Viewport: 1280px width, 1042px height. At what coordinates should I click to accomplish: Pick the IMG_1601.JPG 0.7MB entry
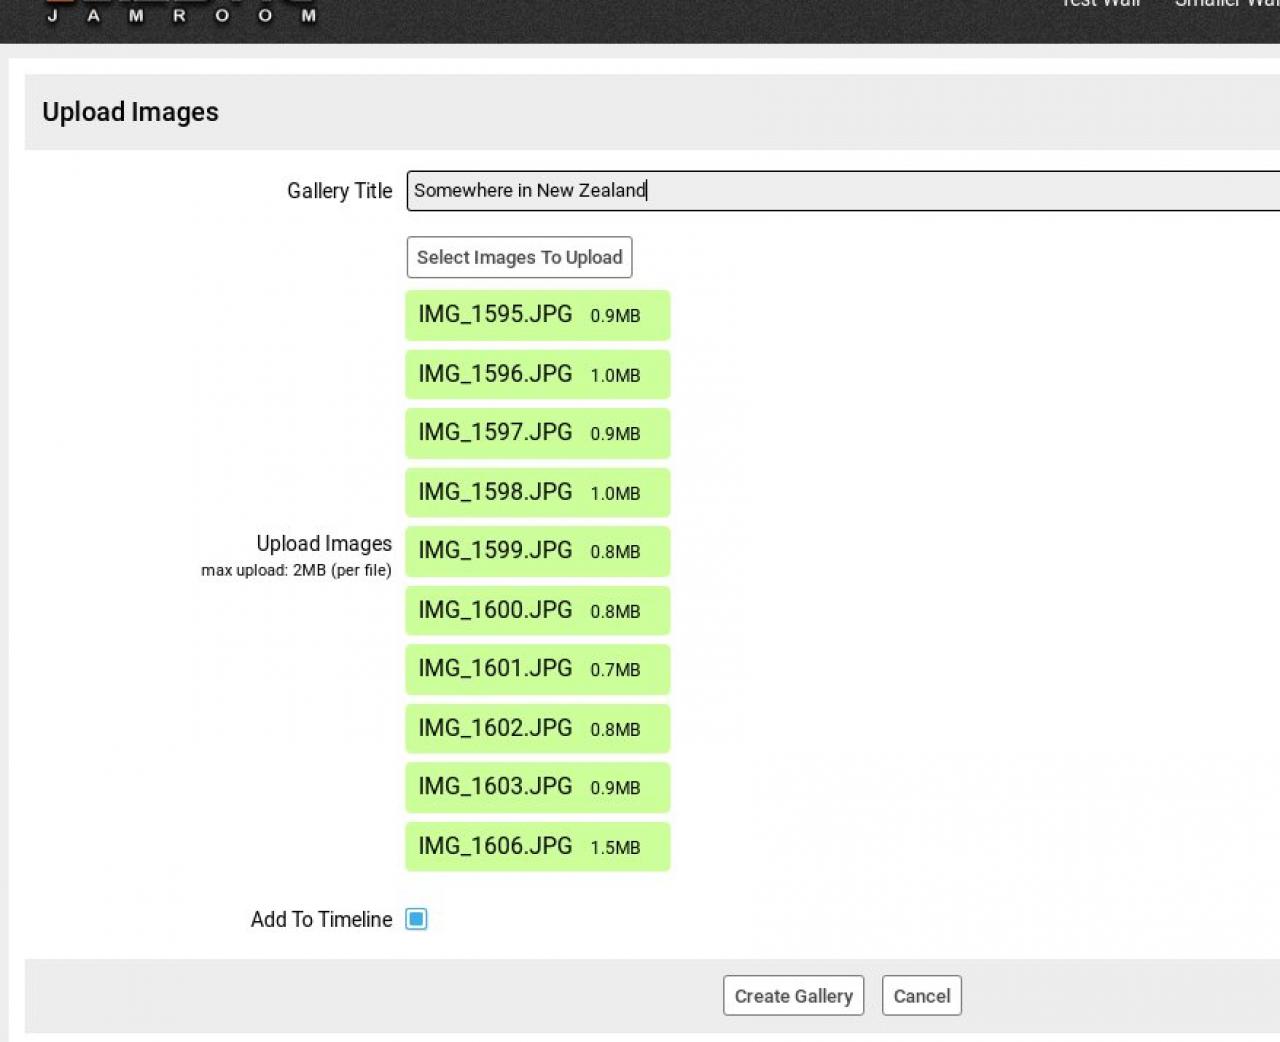click(537, 669)
